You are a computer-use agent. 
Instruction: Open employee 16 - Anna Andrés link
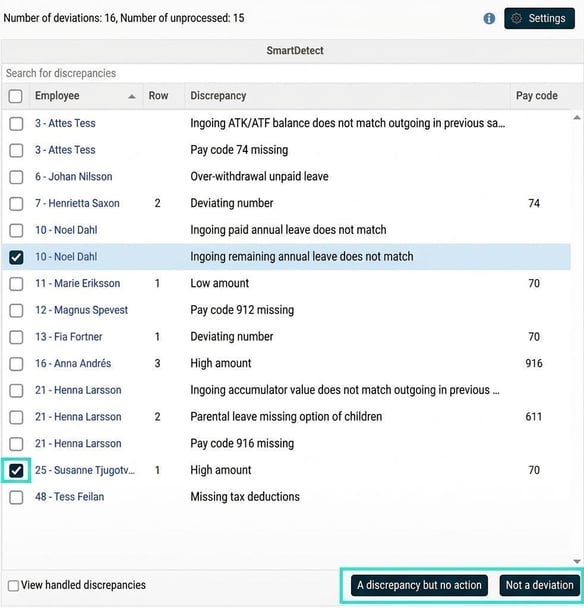(x=73, y=364)
